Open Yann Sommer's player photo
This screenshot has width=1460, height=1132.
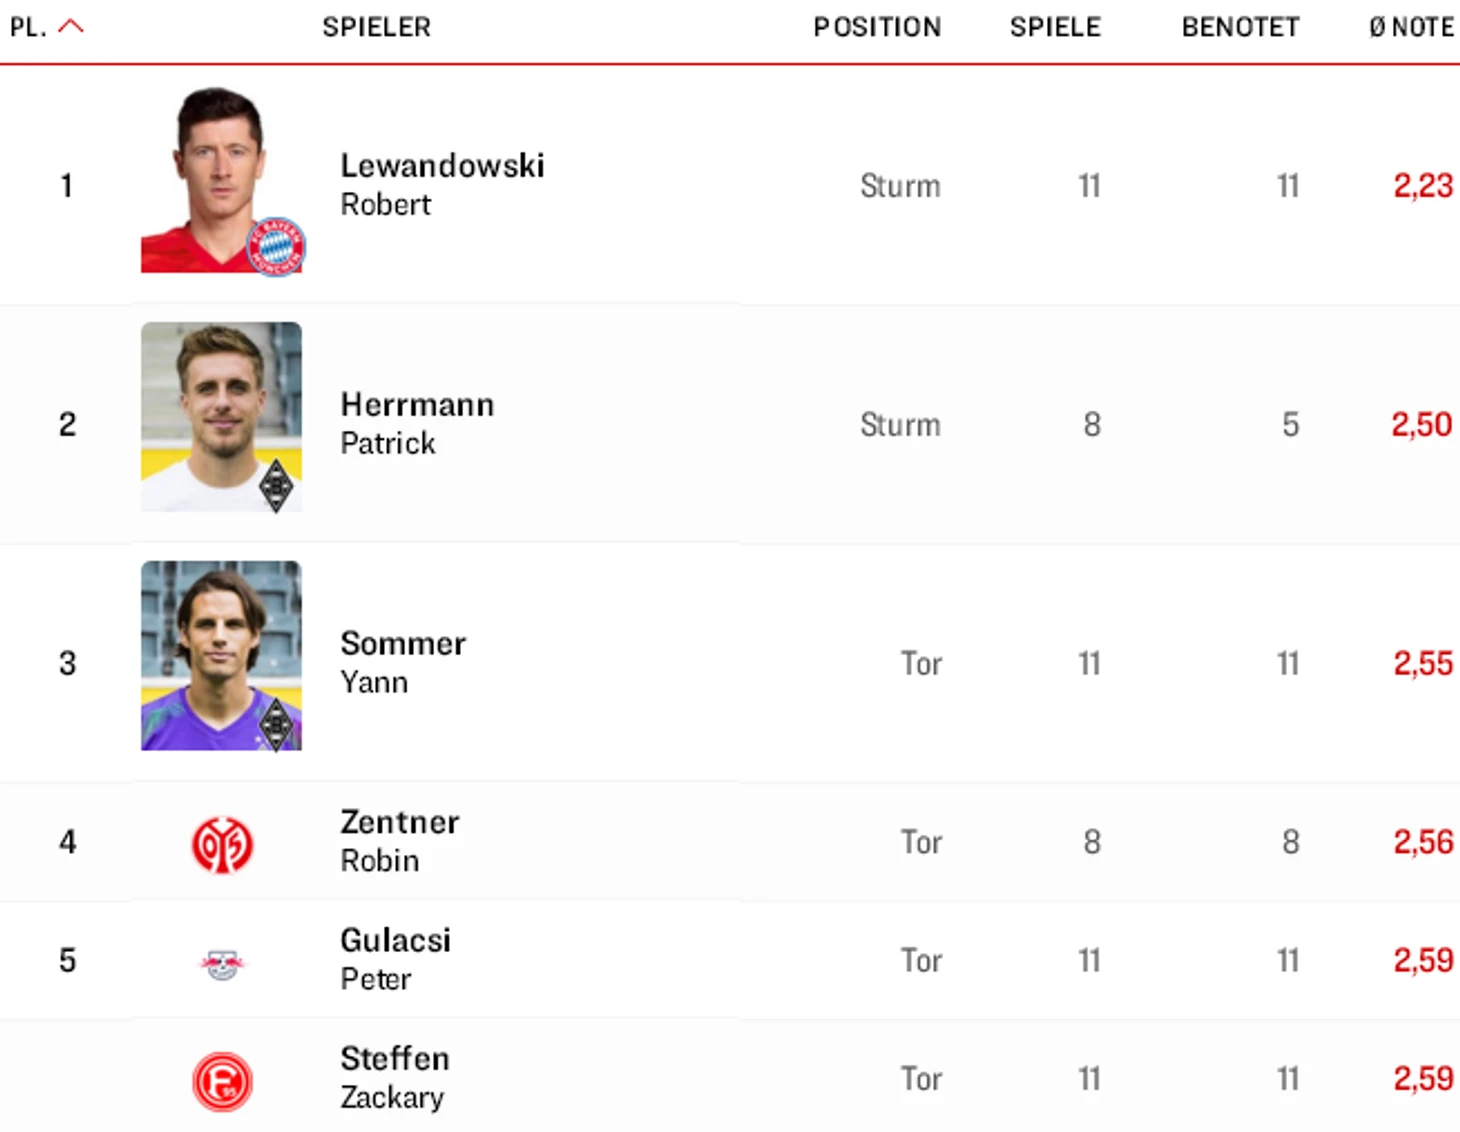click(221, 656)
